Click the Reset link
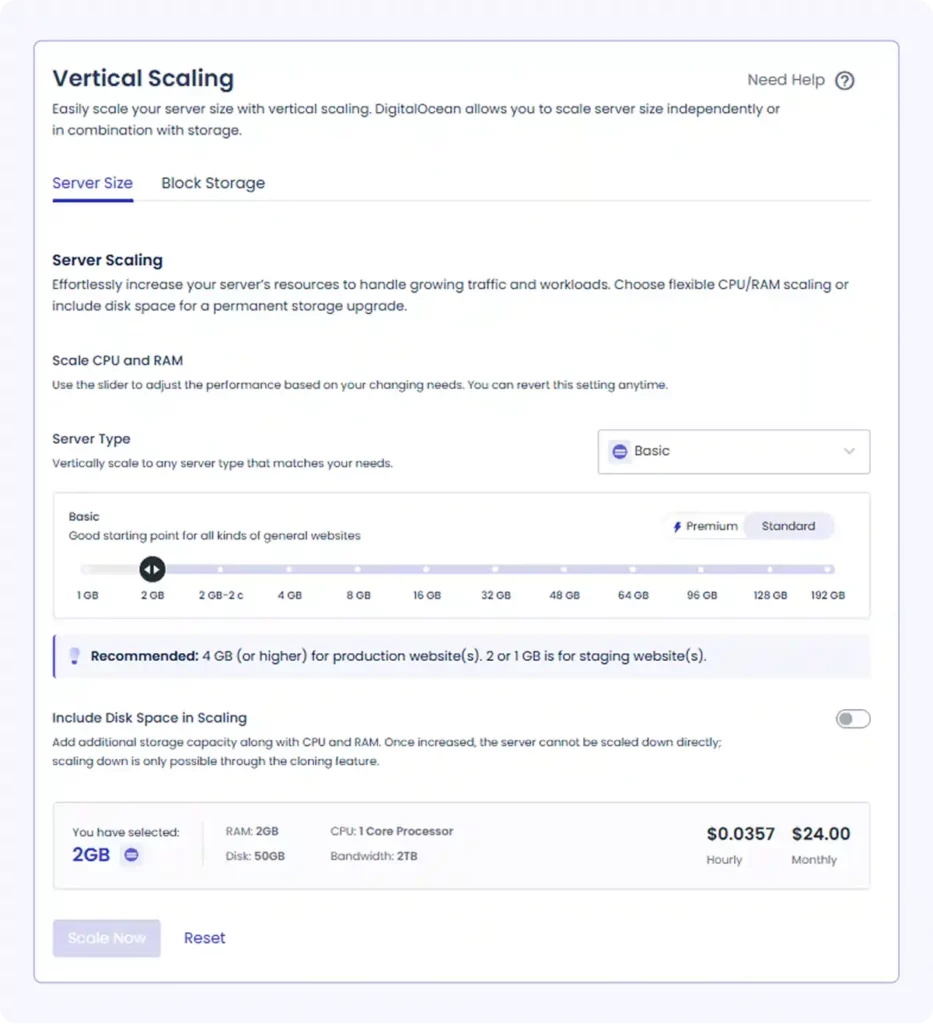The width and height of the screenshot is (933, 1024). tap(204, 938)
